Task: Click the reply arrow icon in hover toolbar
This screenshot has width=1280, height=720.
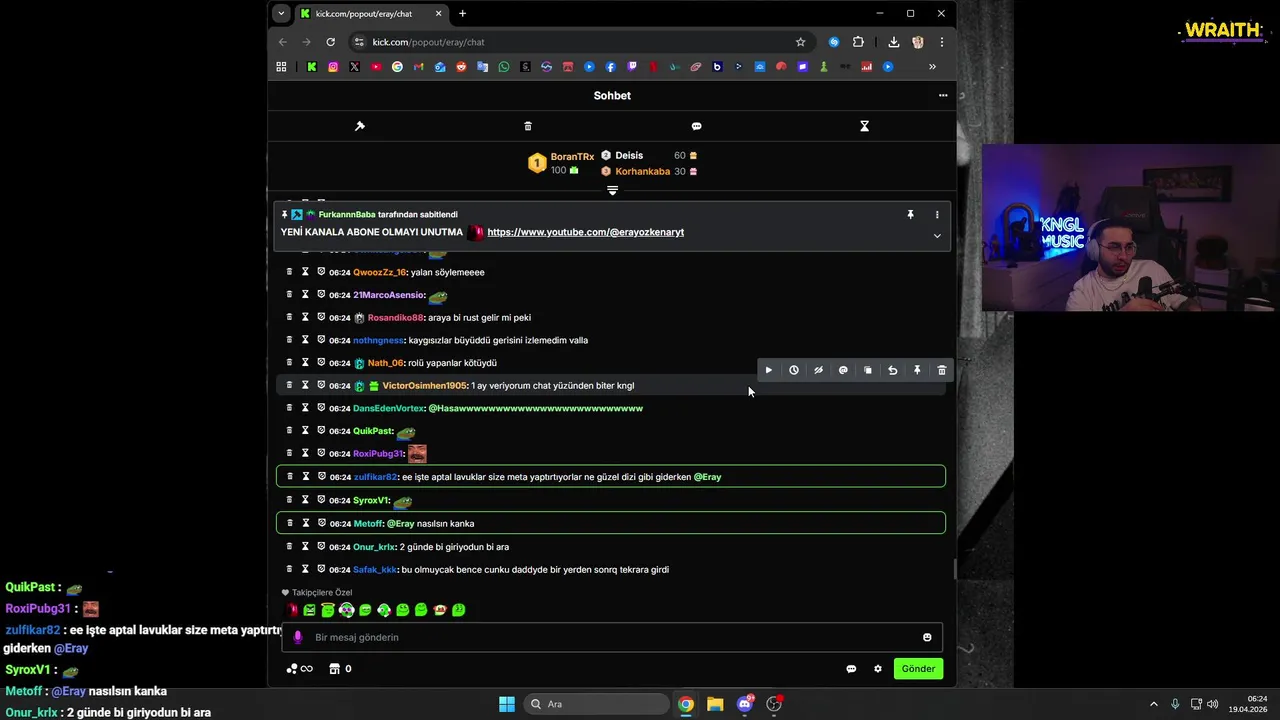Action: coord(893,370)
